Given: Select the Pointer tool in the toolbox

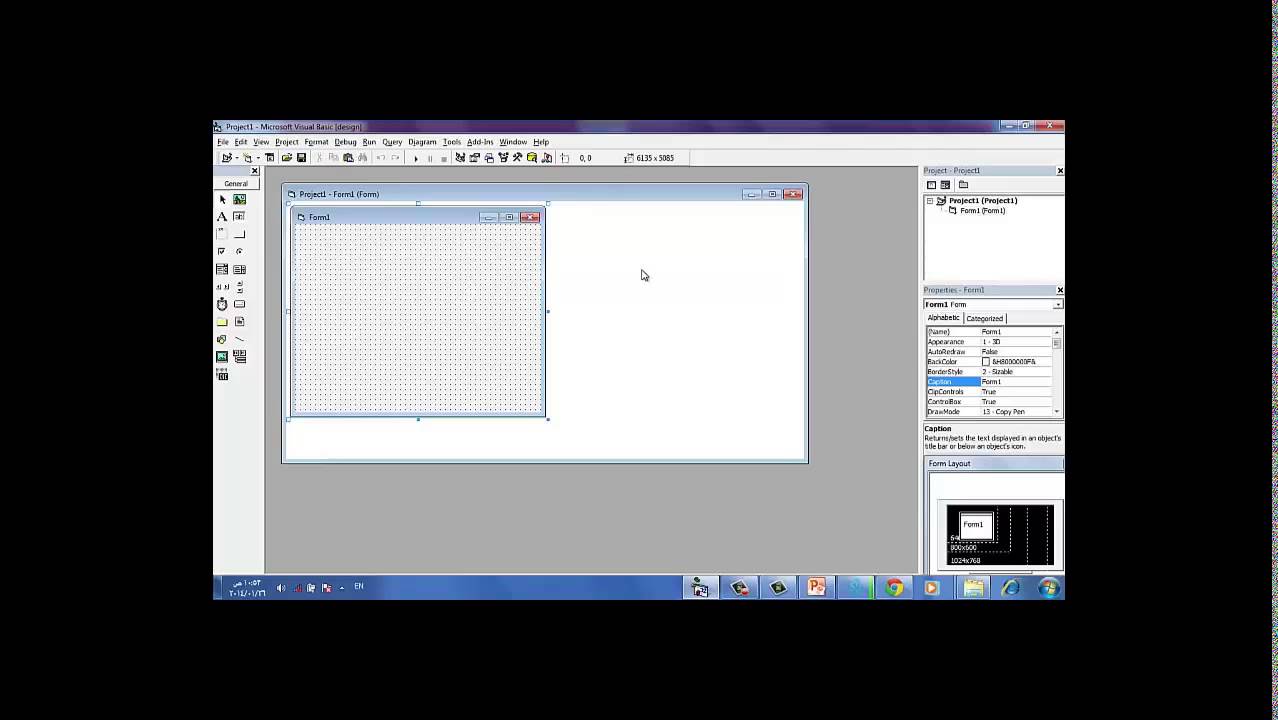Looking at the screenshot, I should pos(222,199).
